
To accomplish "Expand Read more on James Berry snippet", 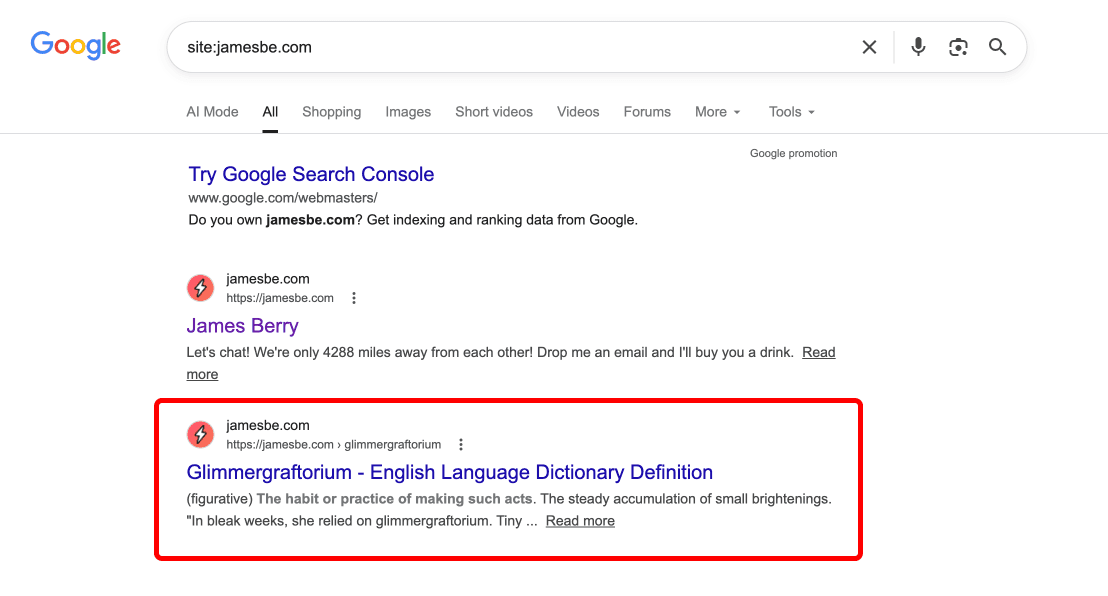I will [x=818, y=352].
